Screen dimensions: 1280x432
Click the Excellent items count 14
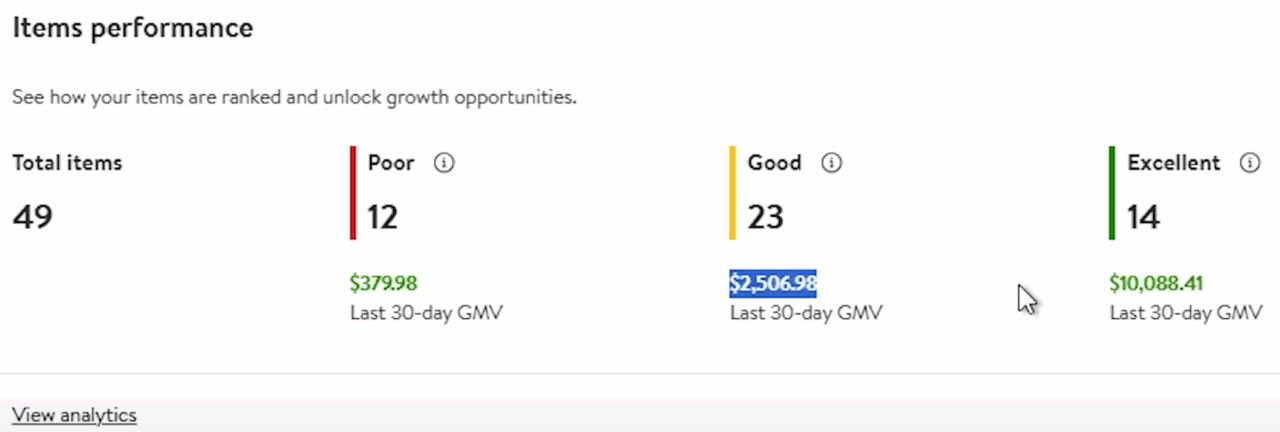click(1143, 216)
